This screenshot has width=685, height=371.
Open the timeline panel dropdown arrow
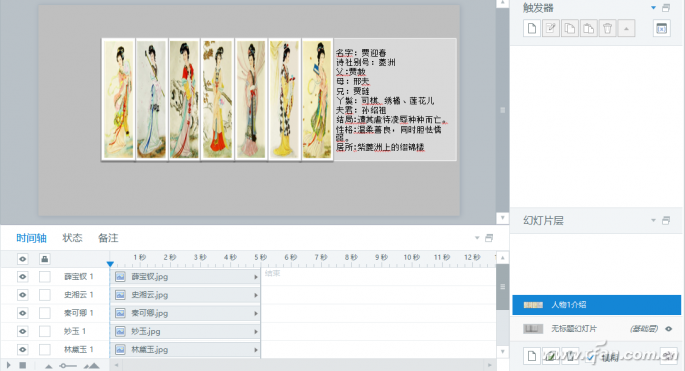(477, 238)
